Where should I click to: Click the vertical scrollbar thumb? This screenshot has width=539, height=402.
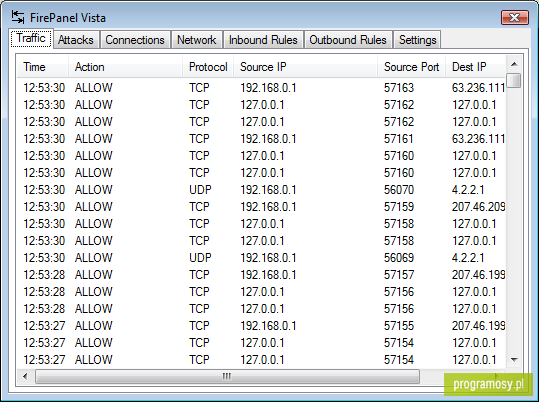[x=514, y=81]
